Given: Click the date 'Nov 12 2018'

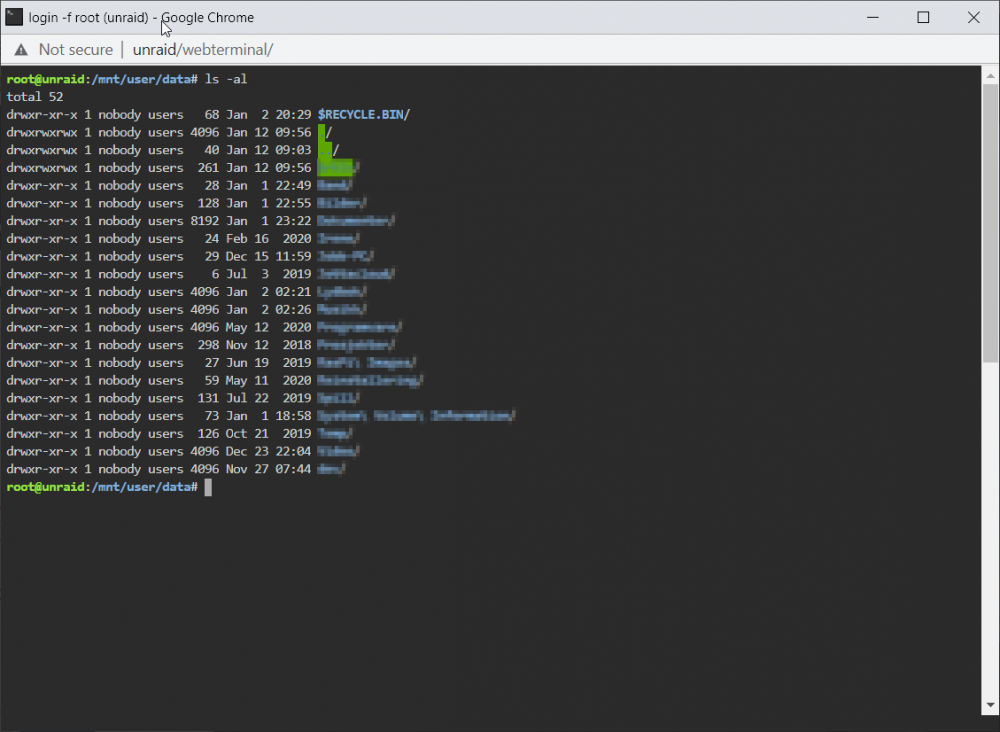Looking at the screenshot, I should coord(268,345).
